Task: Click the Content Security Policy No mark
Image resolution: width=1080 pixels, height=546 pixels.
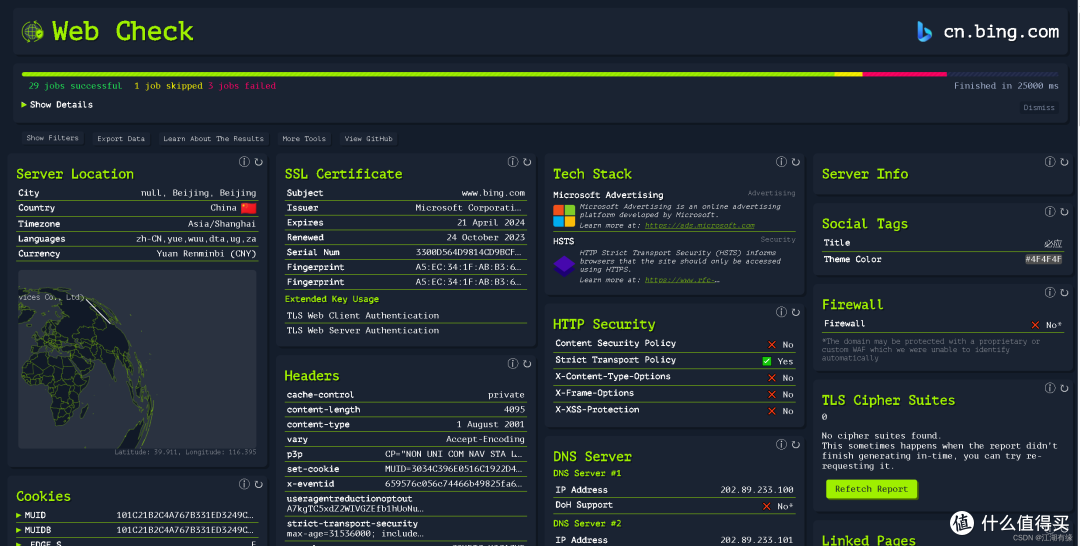Action: [x=771, y=344]
